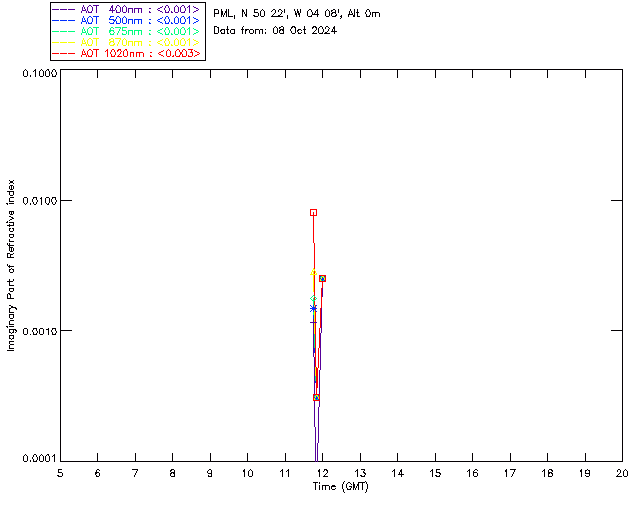This screenshot has width=640, height=512.
Task: Select the yellow triangle data marker
Action: (x=313, y=272)
